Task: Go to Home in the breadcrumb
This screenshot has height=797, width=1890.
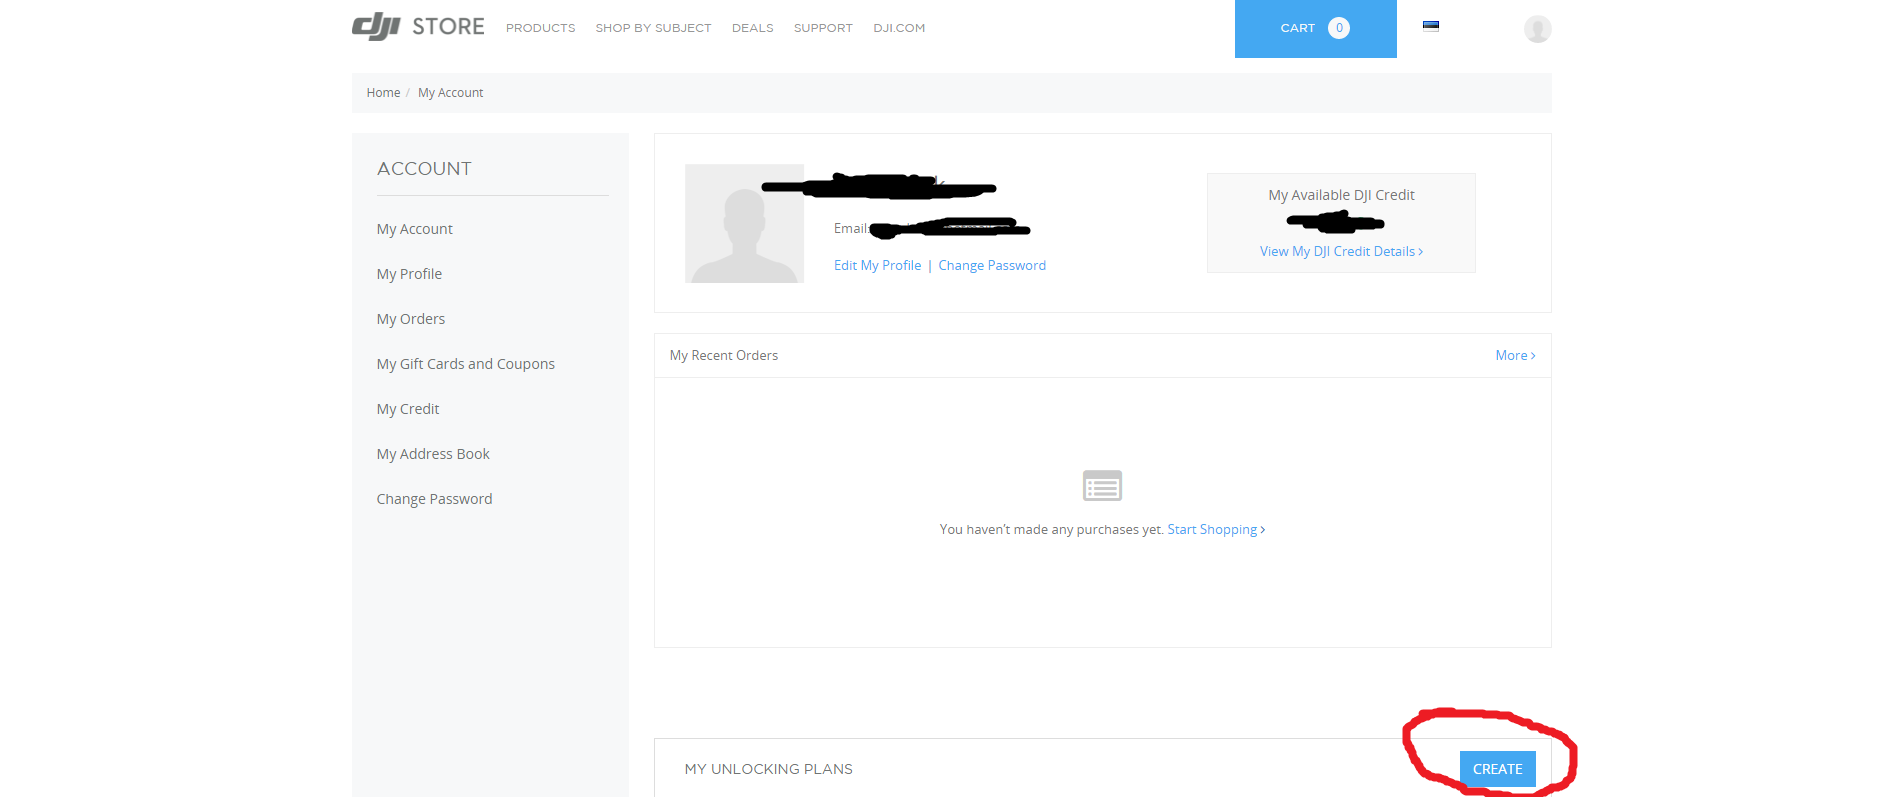Action: click(383, 93)
